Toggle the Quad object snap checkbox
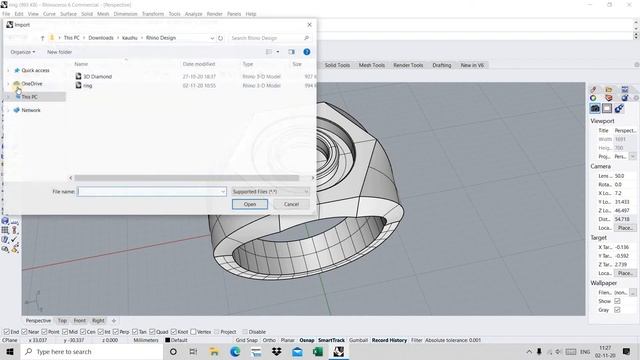Screen dimensions: 640x360 [152, 332]
